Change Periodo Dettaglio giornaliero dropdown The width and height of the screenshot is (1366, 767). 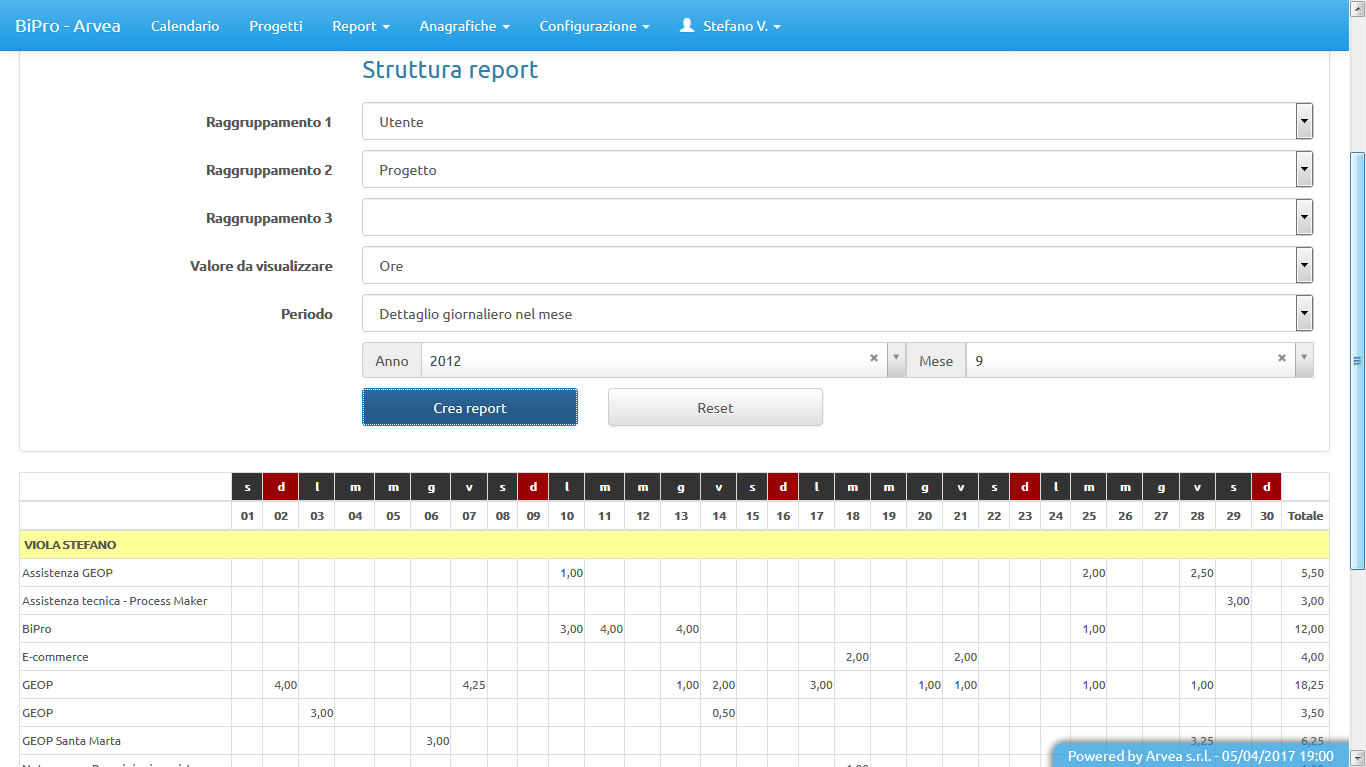coord(1304,314)
